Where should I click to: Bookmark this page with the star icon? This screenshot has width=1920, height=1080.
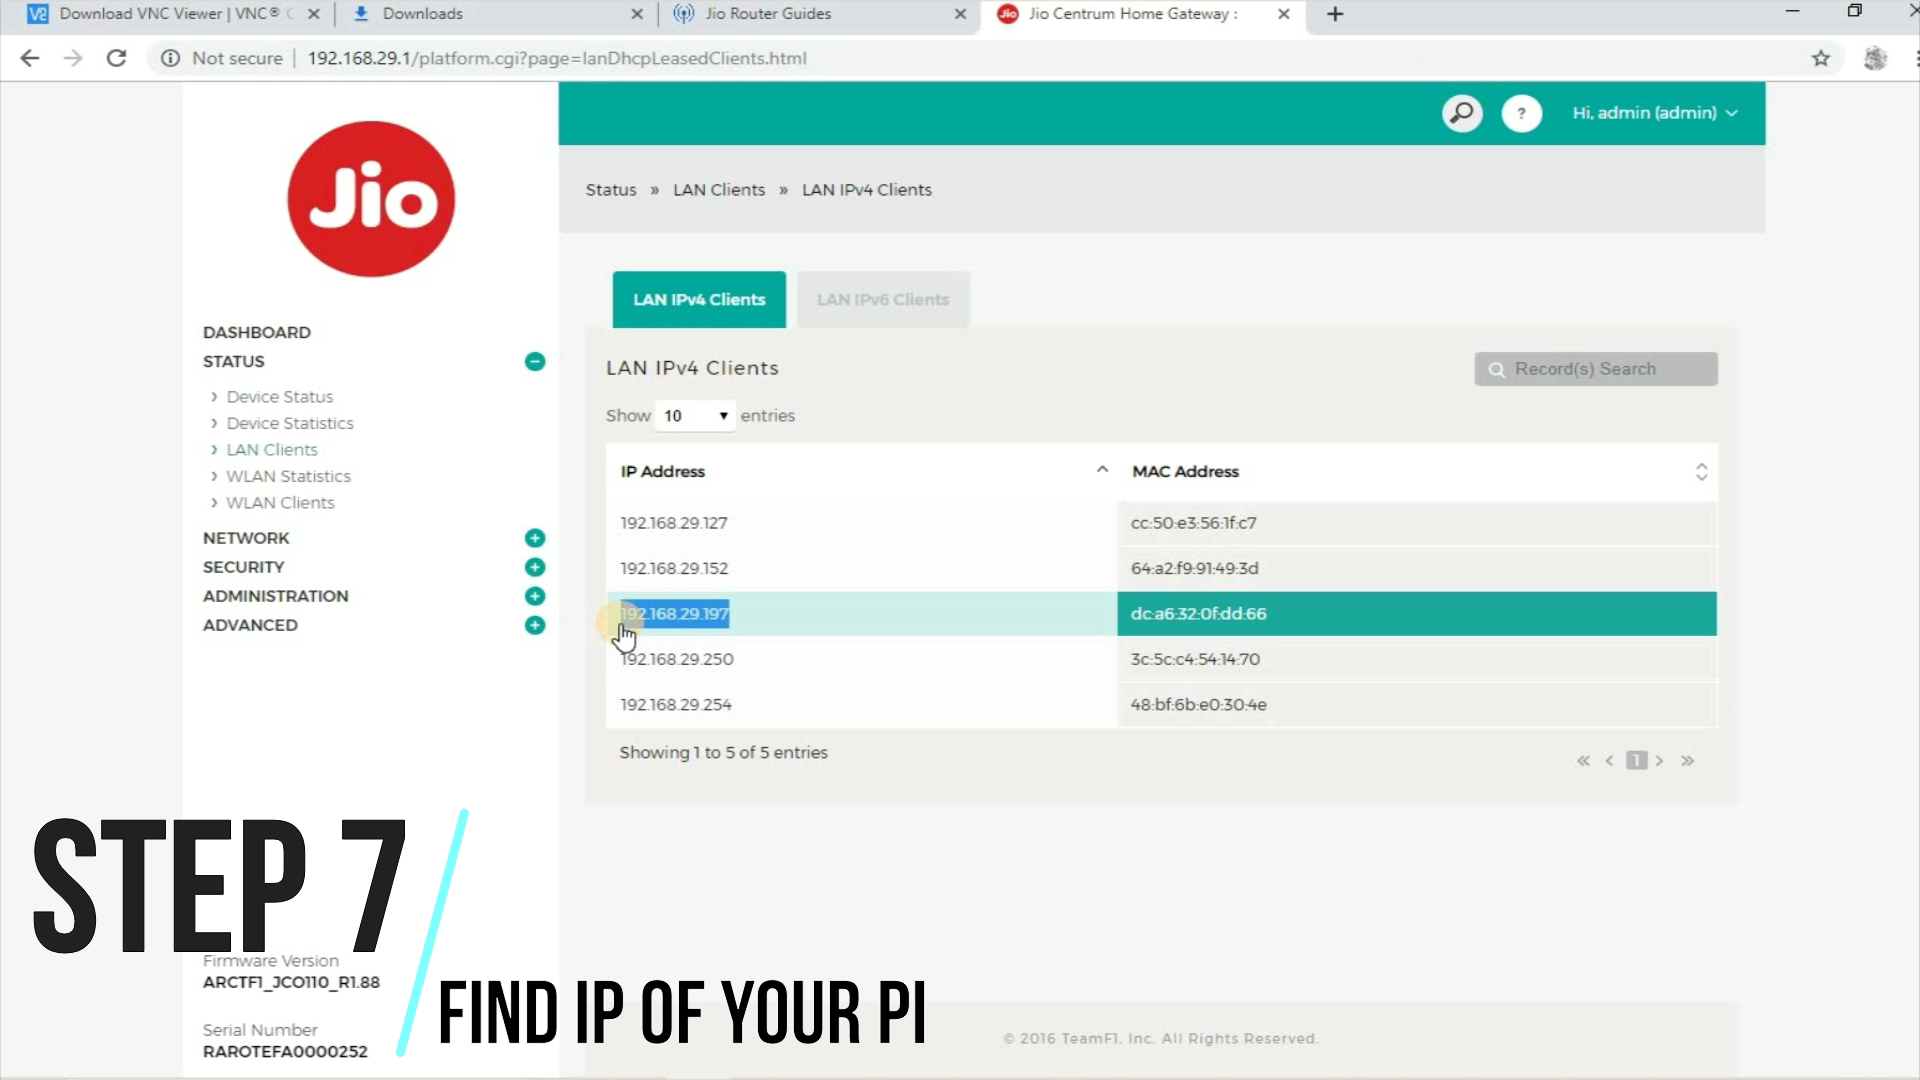click(1821, 58)
